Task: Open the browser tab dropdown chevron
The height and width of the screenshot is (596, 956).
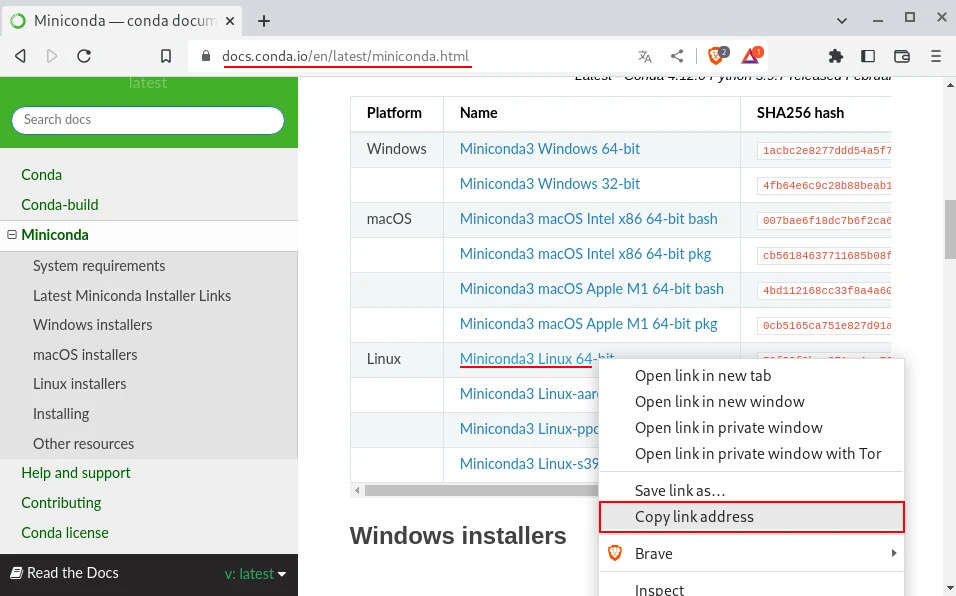Action: click(x=841, y=20)
